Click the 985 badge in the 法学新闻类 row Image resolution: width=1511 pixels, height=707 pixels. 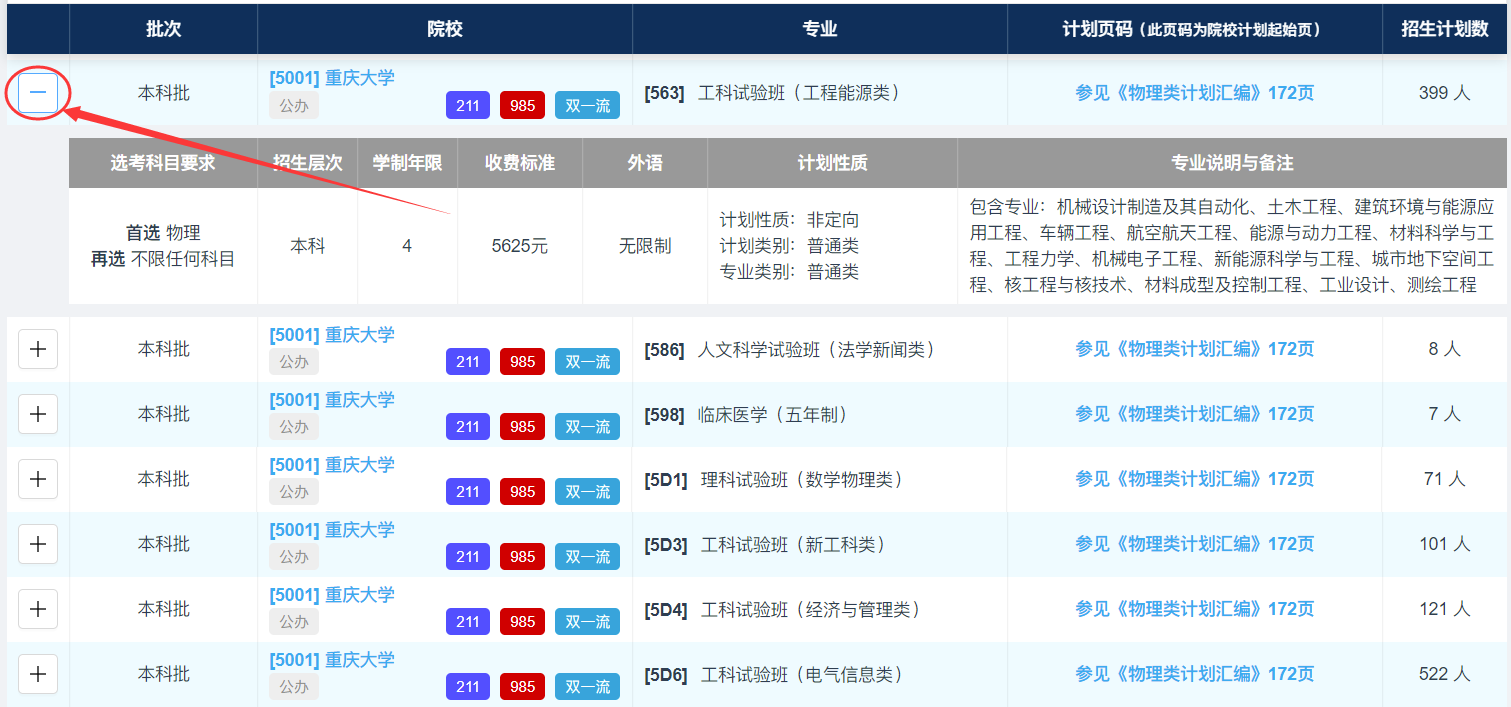point(522,362)
